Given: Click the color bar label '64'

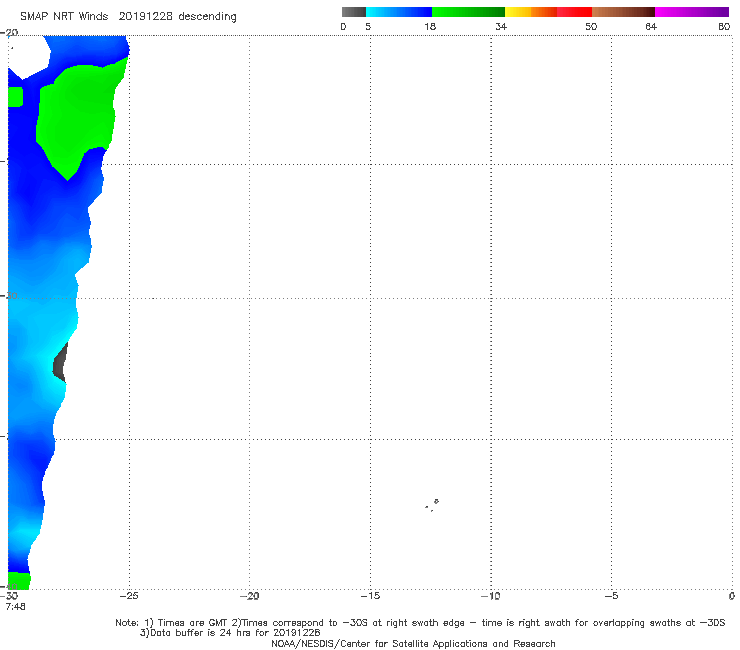Looking at the screenshot, I should (651, 27).
